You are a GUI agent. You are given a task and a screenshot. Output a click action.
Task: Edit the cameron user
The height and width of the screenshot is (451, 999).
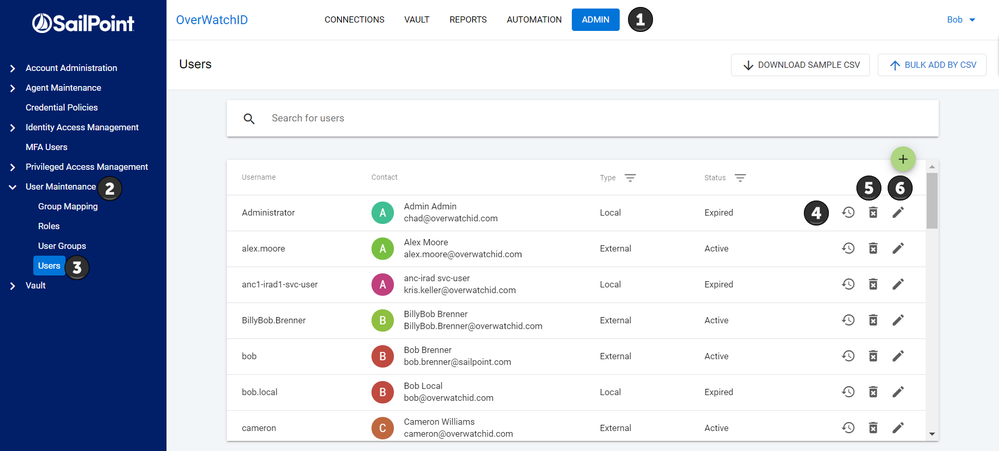tap(898, 428)
